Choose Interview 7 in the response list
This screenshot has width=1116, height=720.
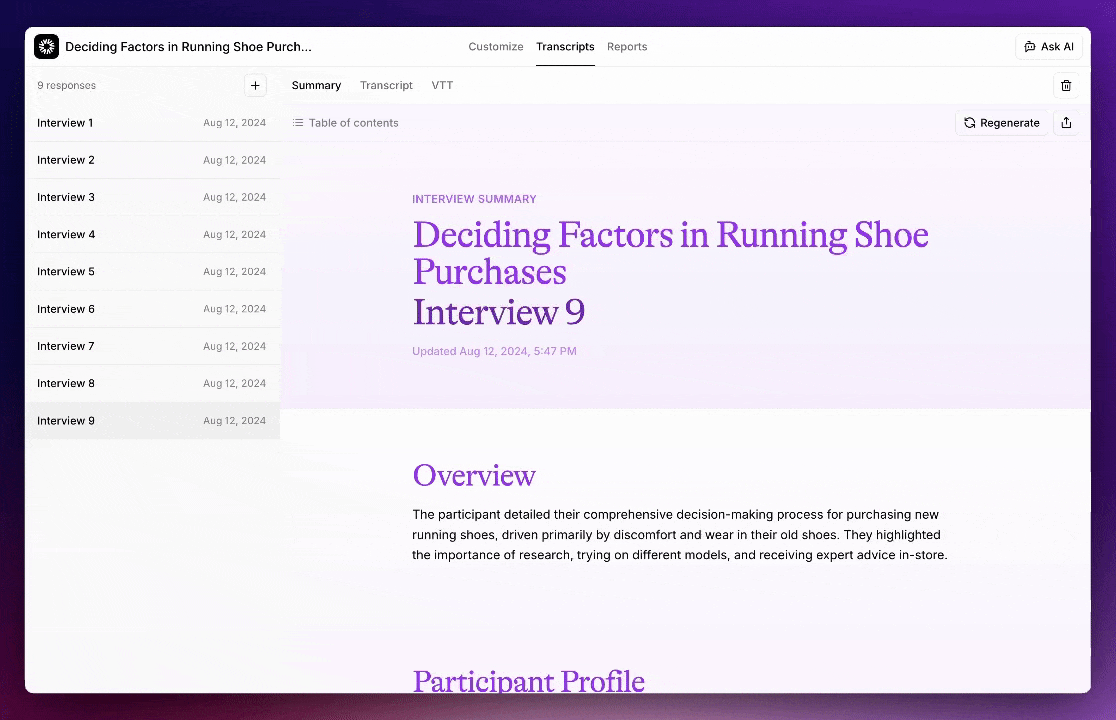coord(152,346)
